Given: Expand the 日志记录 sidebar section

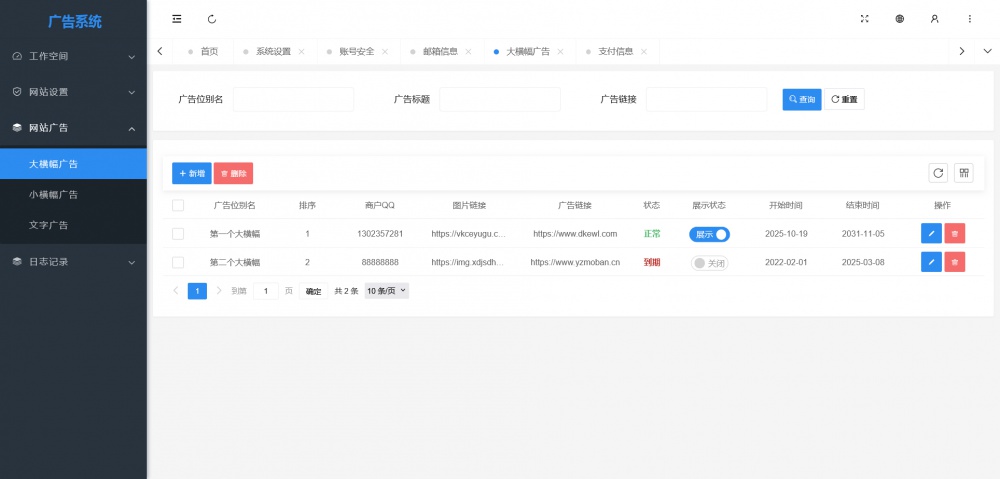Looking at the screenshot, I should [x=73, y=262].
